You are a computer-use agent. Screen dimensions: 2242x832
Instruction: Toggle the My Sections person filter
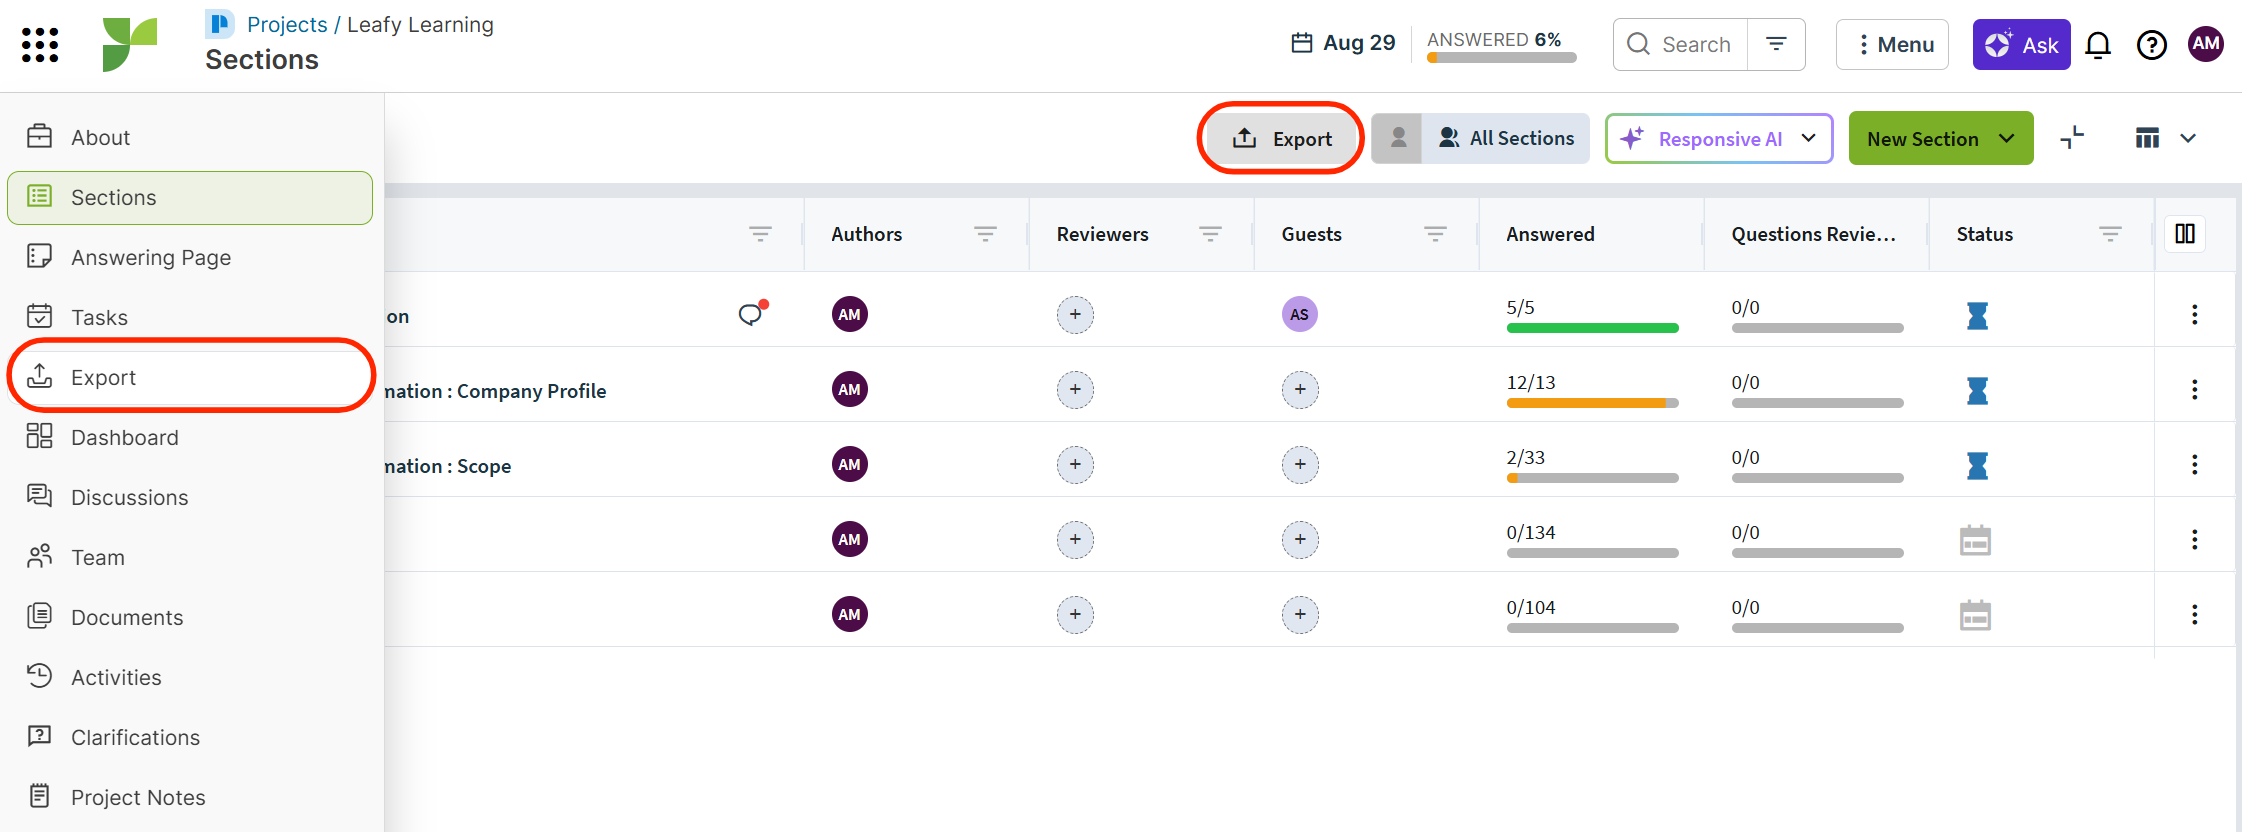(x=1398, y=138)
